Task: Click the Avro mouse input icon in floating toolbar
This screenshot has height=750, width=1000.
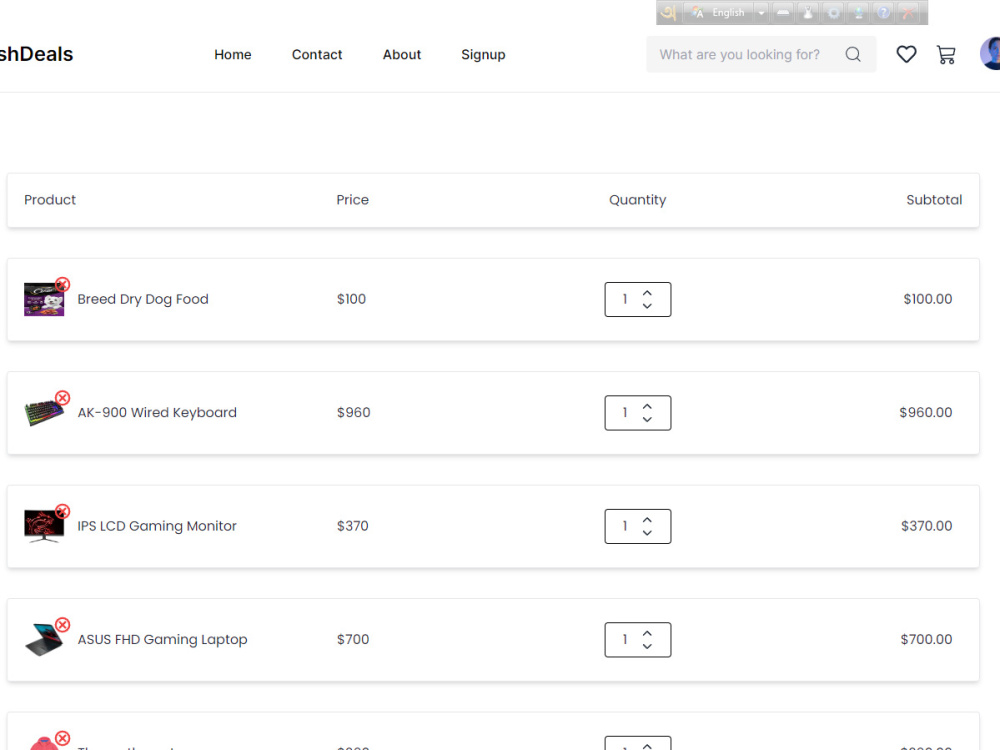Action: pyautogui.click(x=808, y=13)
